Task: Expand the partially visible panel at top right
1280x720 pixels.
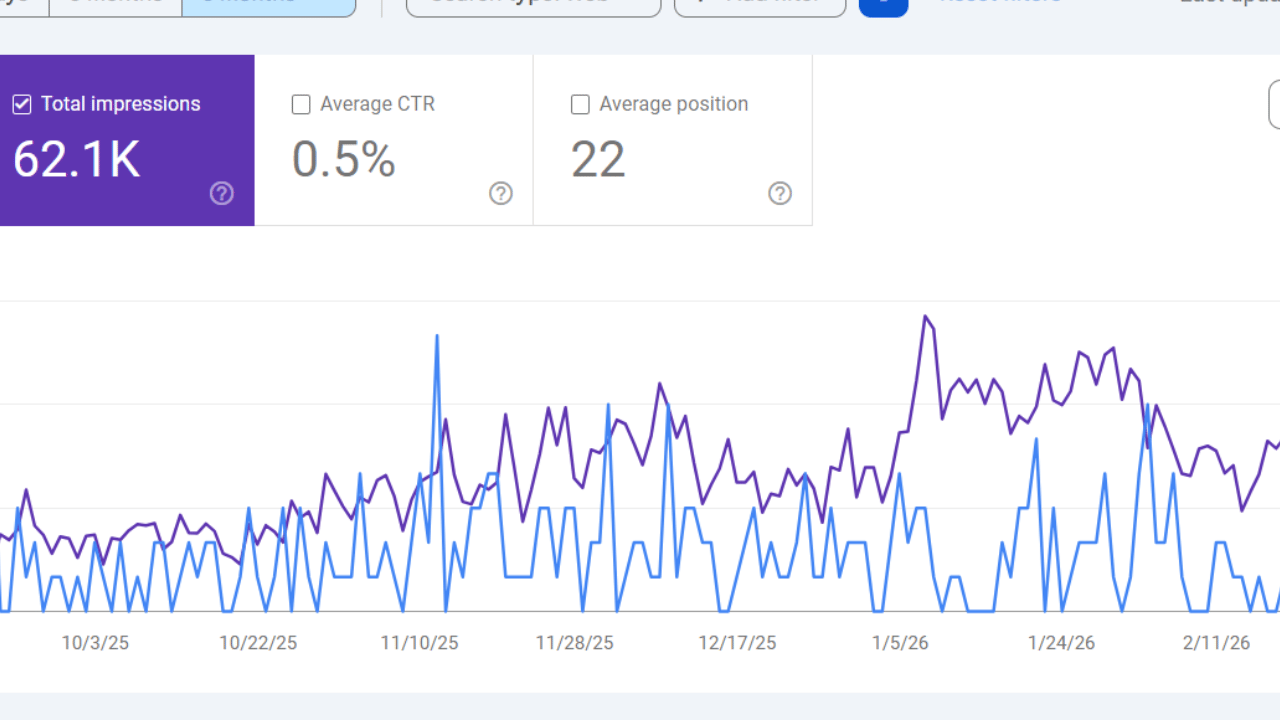Action: (x=1275, y=104)
